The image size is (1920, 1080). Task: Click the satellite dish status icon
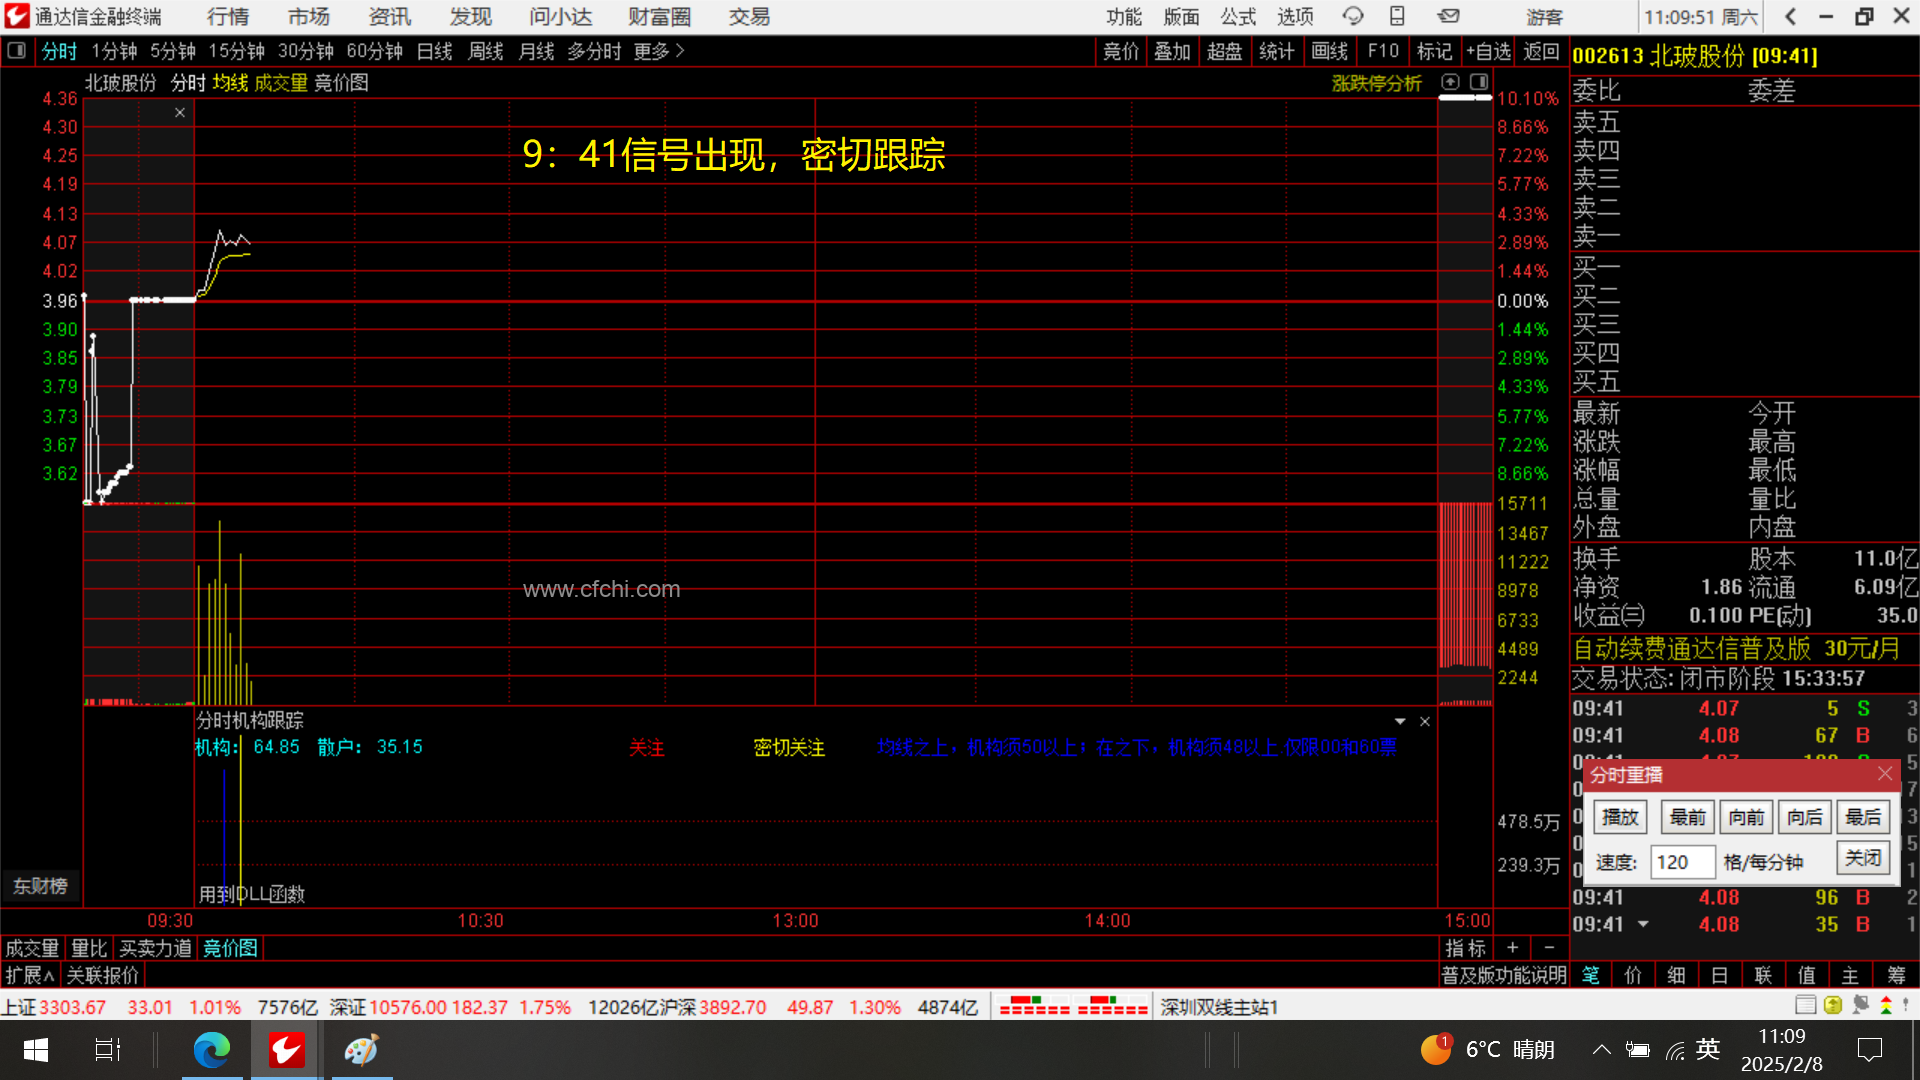(x=1860, y=1005)
